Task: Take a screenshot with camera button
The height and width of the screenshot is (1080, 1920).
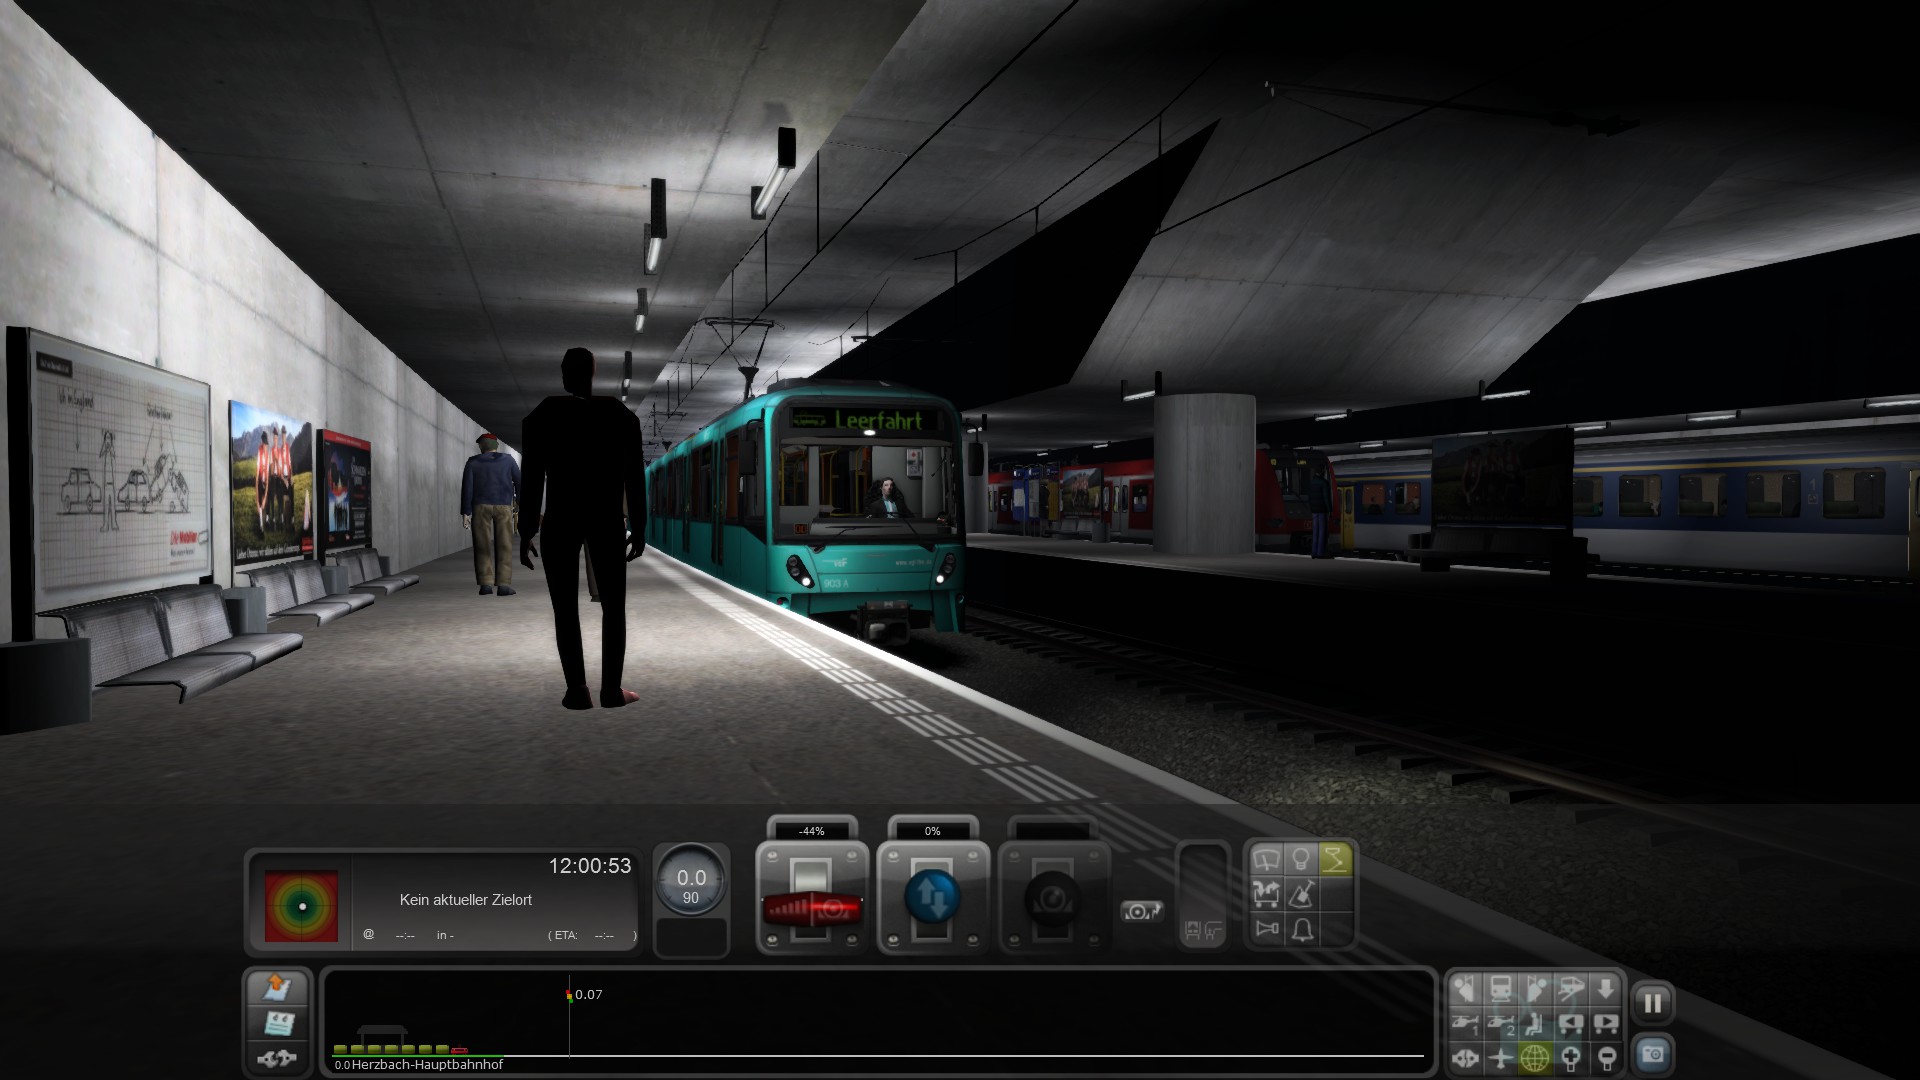Action: [x=1652, y=1055]
